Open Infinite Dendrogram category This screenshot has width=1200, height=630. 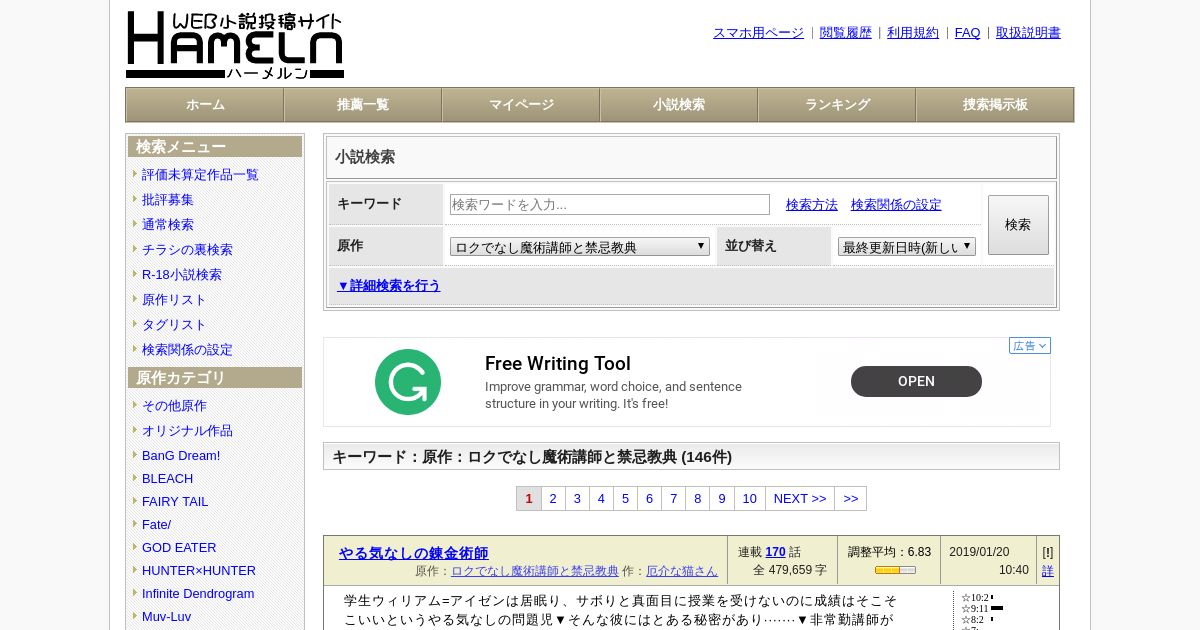pyautogui.click(x=198, y=593)
